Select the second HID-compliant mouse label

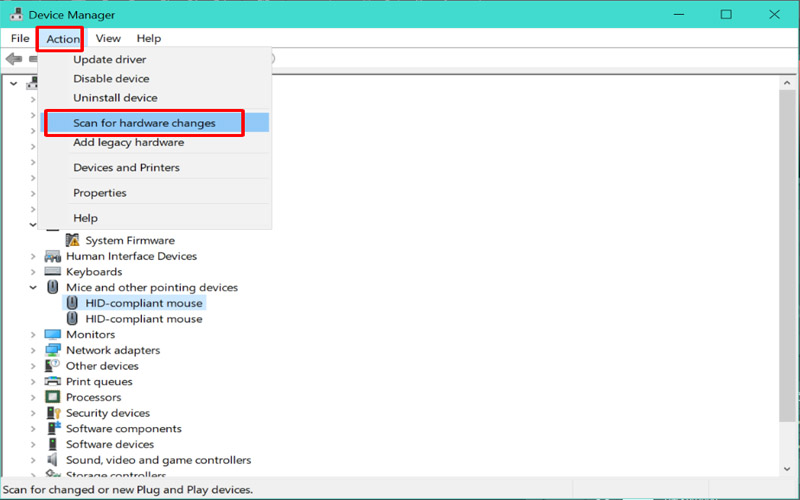(x=144, y=319)
